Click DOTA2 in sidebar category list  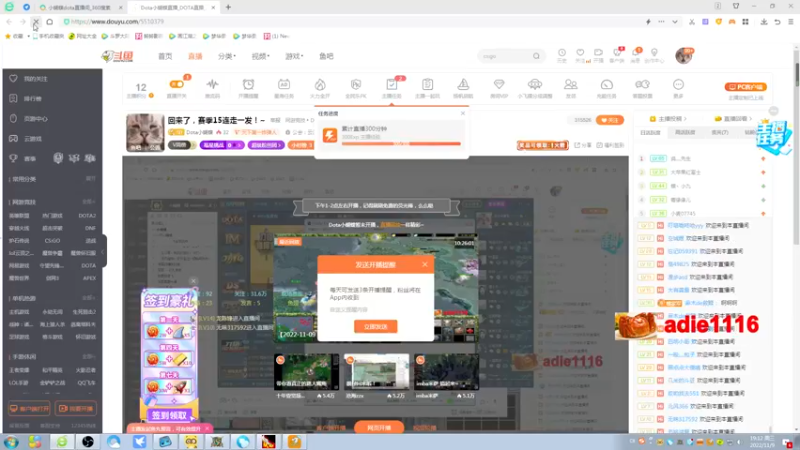pyautogui.click(x=87, y=216)
